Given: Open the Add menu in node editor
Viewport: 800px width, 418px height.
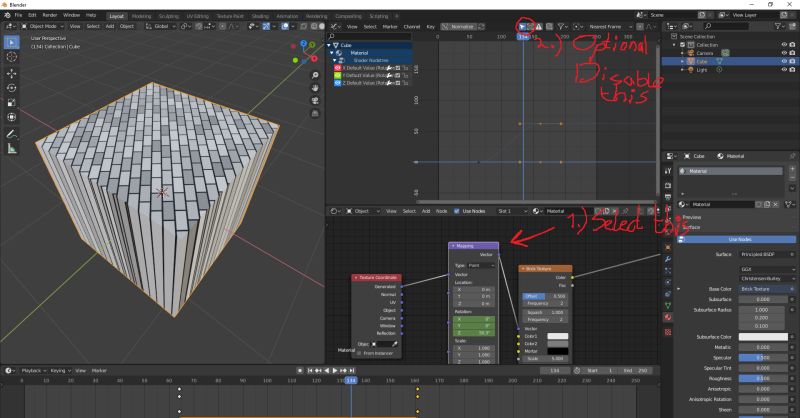Looking at the screenshot, I should tap(426, 211).
